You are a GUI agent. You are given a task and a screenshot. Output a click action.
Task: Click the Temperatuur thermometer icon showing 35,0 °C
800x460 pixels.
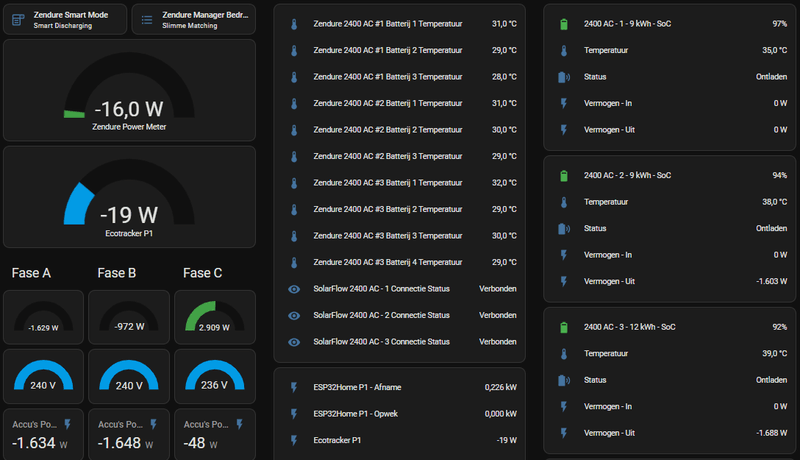pos(564,50)
